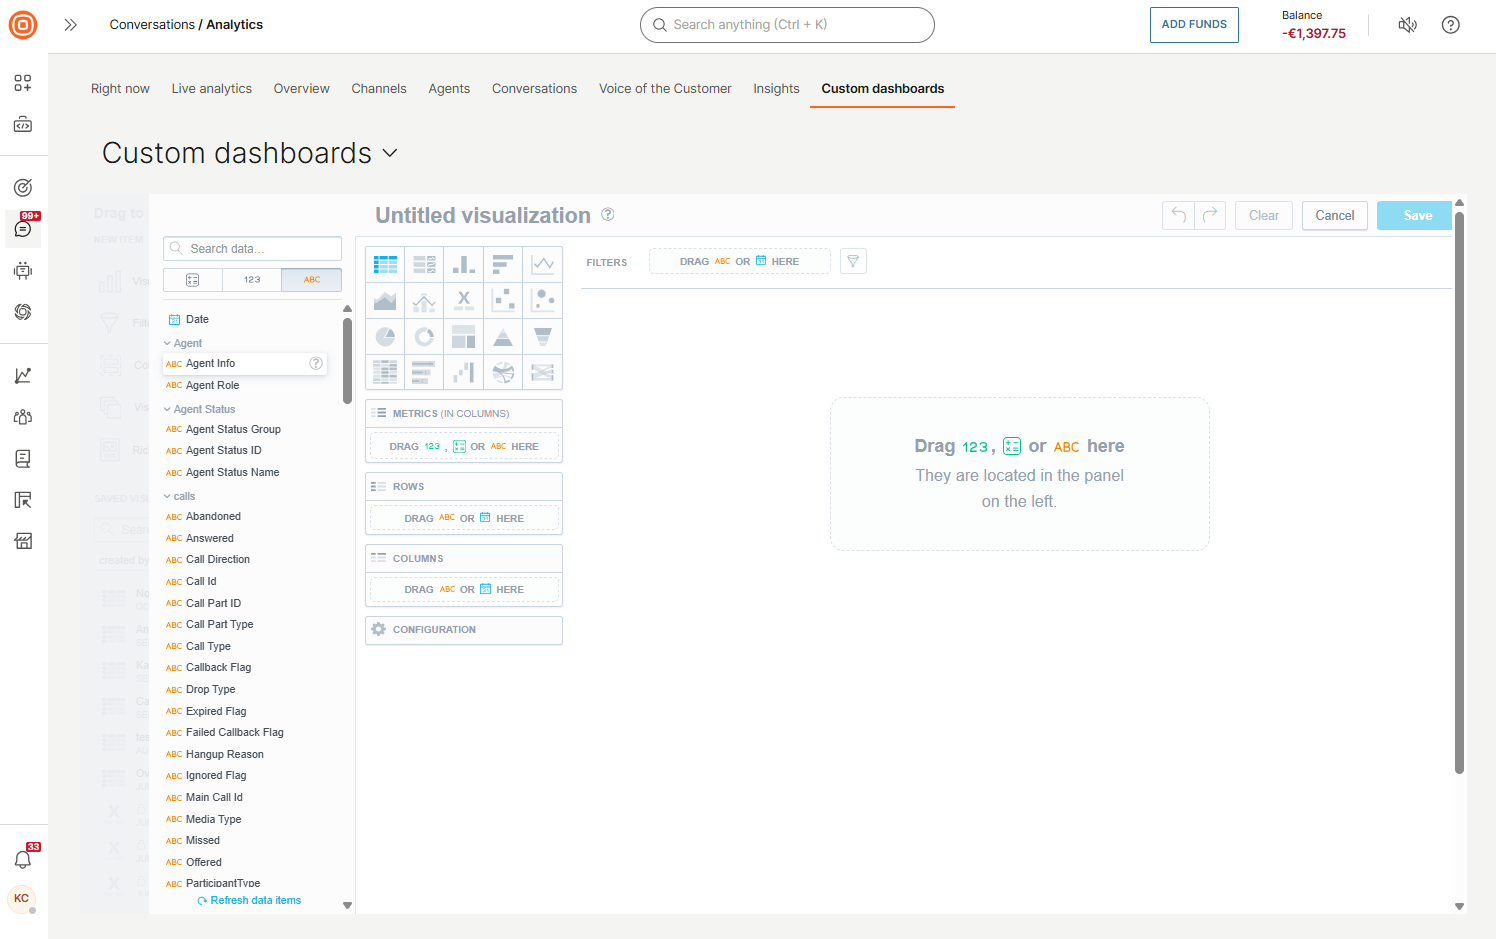The image size is (1496, 939).
Task: Choose the sankey diagram visualization
Action: pyautogui.click(x=542, y=371)
